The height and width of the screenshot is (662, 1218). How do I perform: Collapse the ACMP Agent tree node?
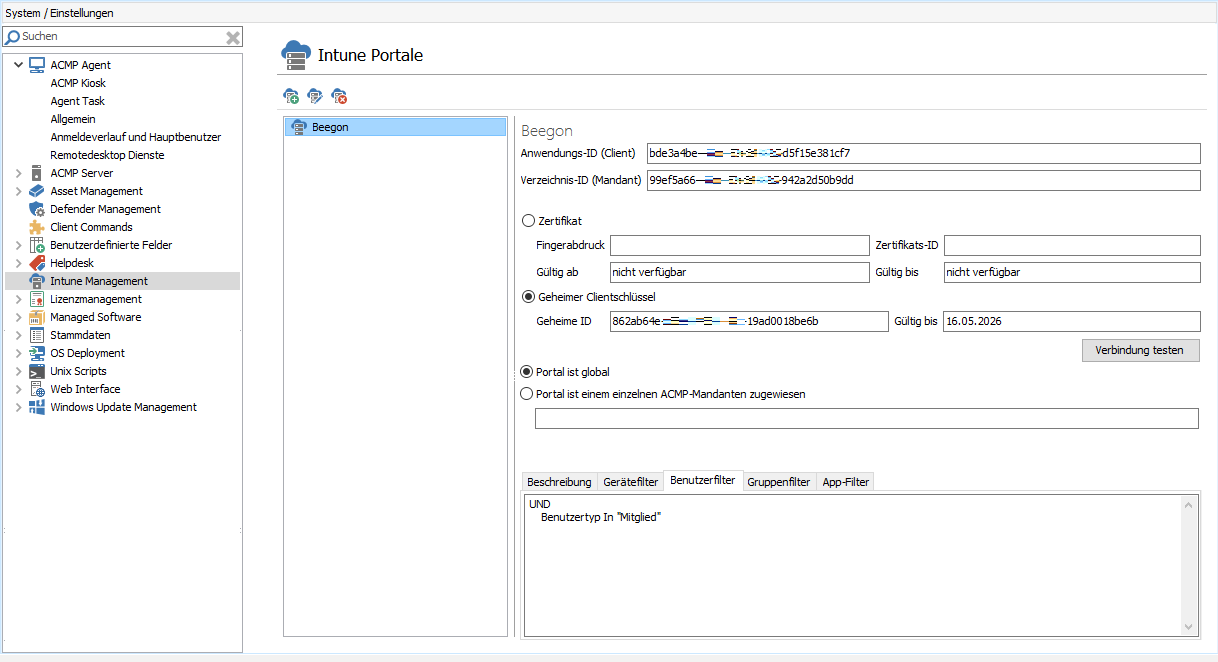click(x=18, y=65)
